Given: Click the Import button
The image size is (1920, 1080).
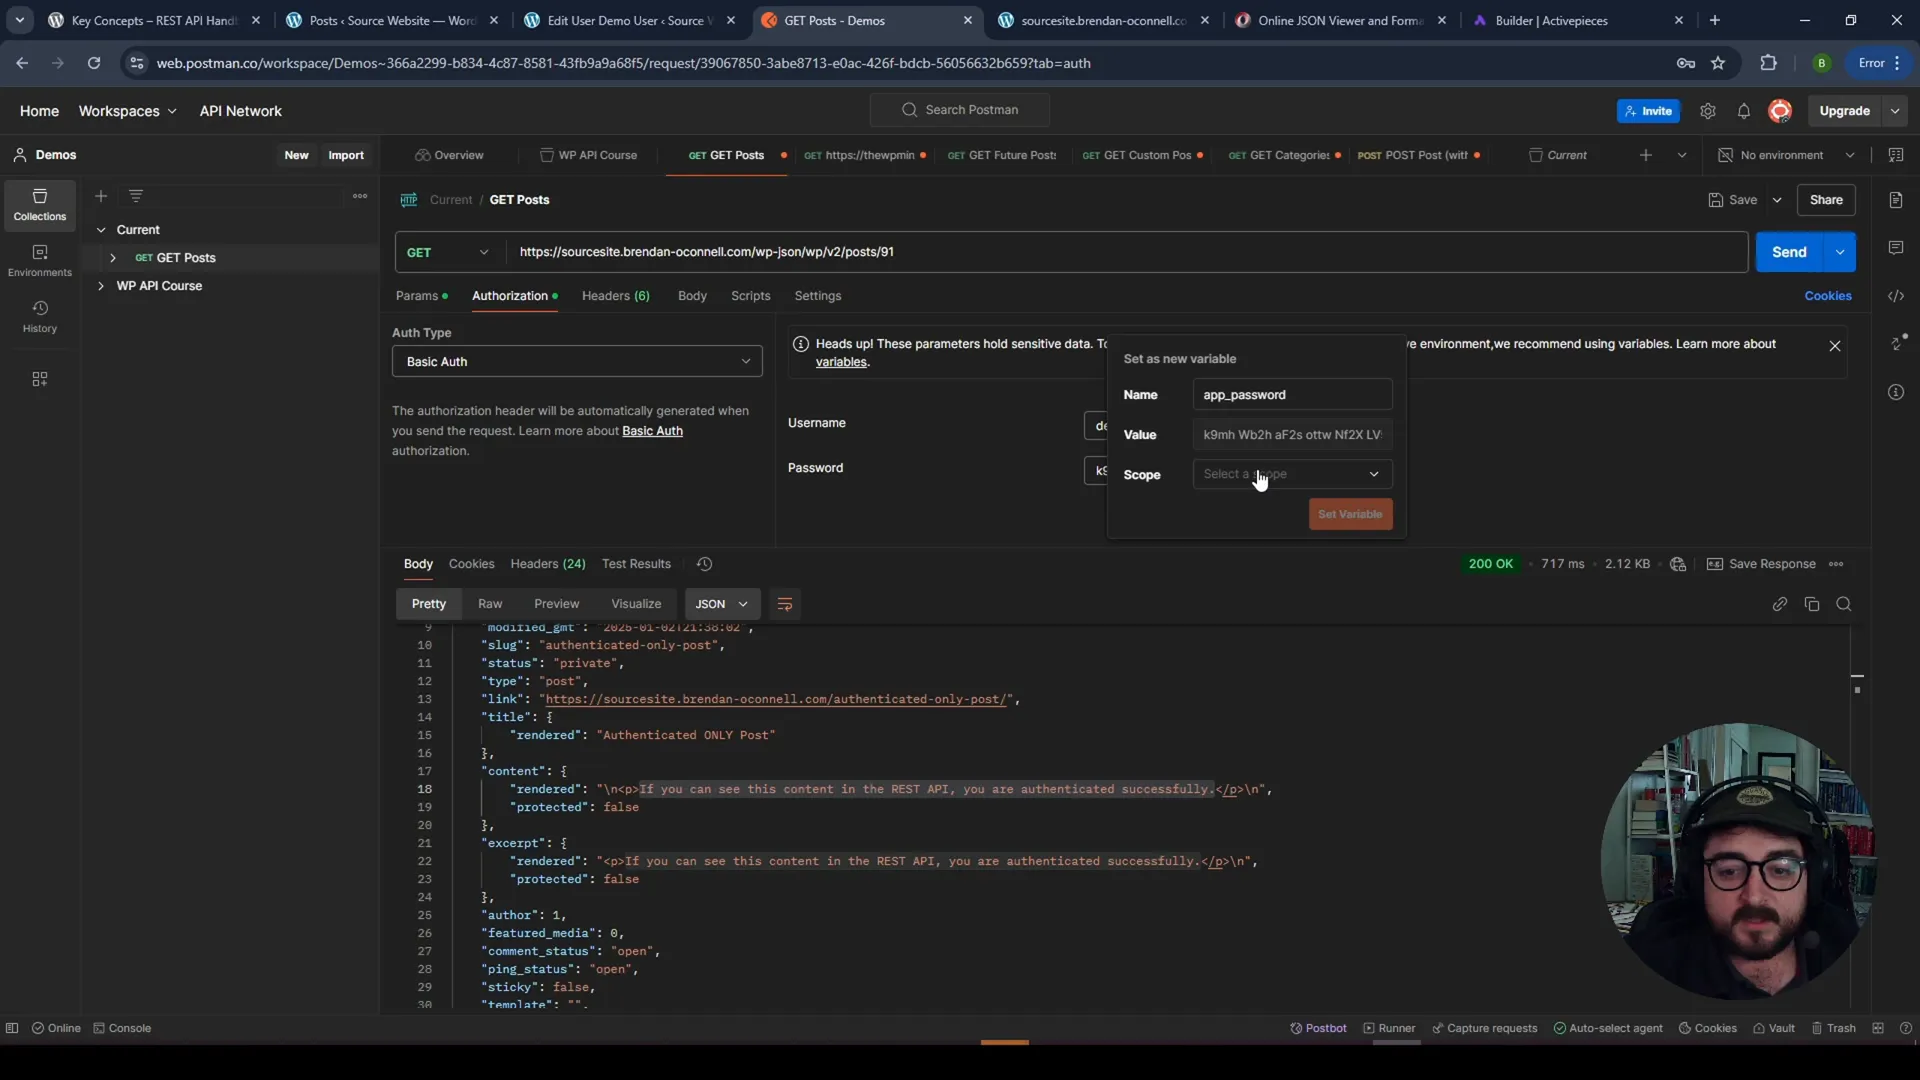Looking at the screenshot, I should click(346, 155).
